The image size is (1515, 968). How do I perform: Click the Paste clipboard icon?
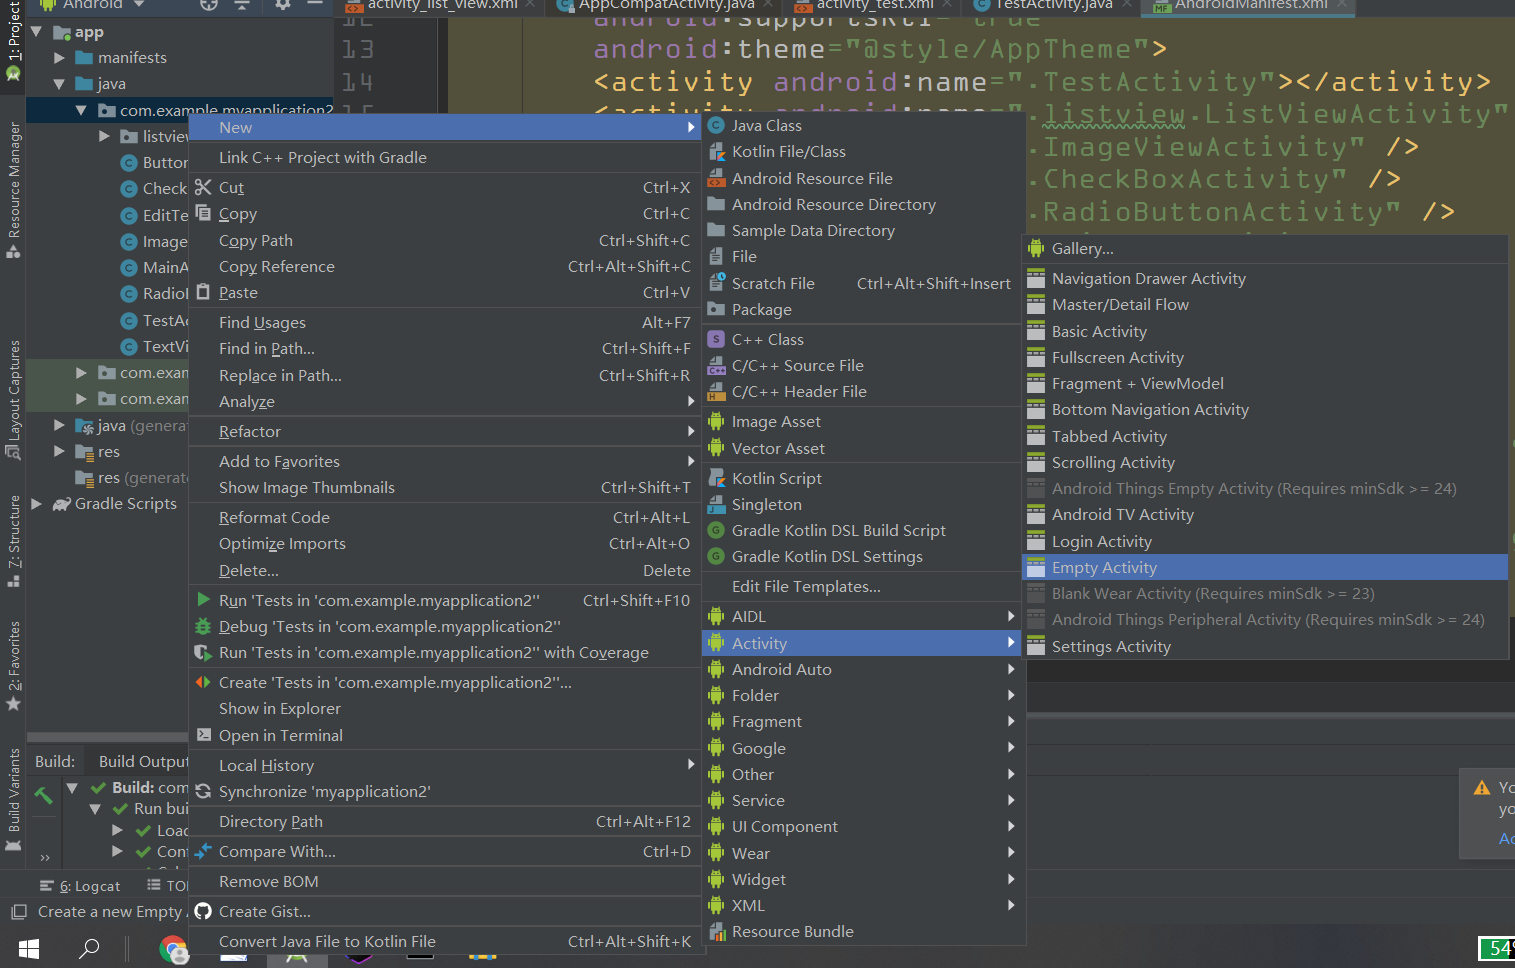pos(203,292)
